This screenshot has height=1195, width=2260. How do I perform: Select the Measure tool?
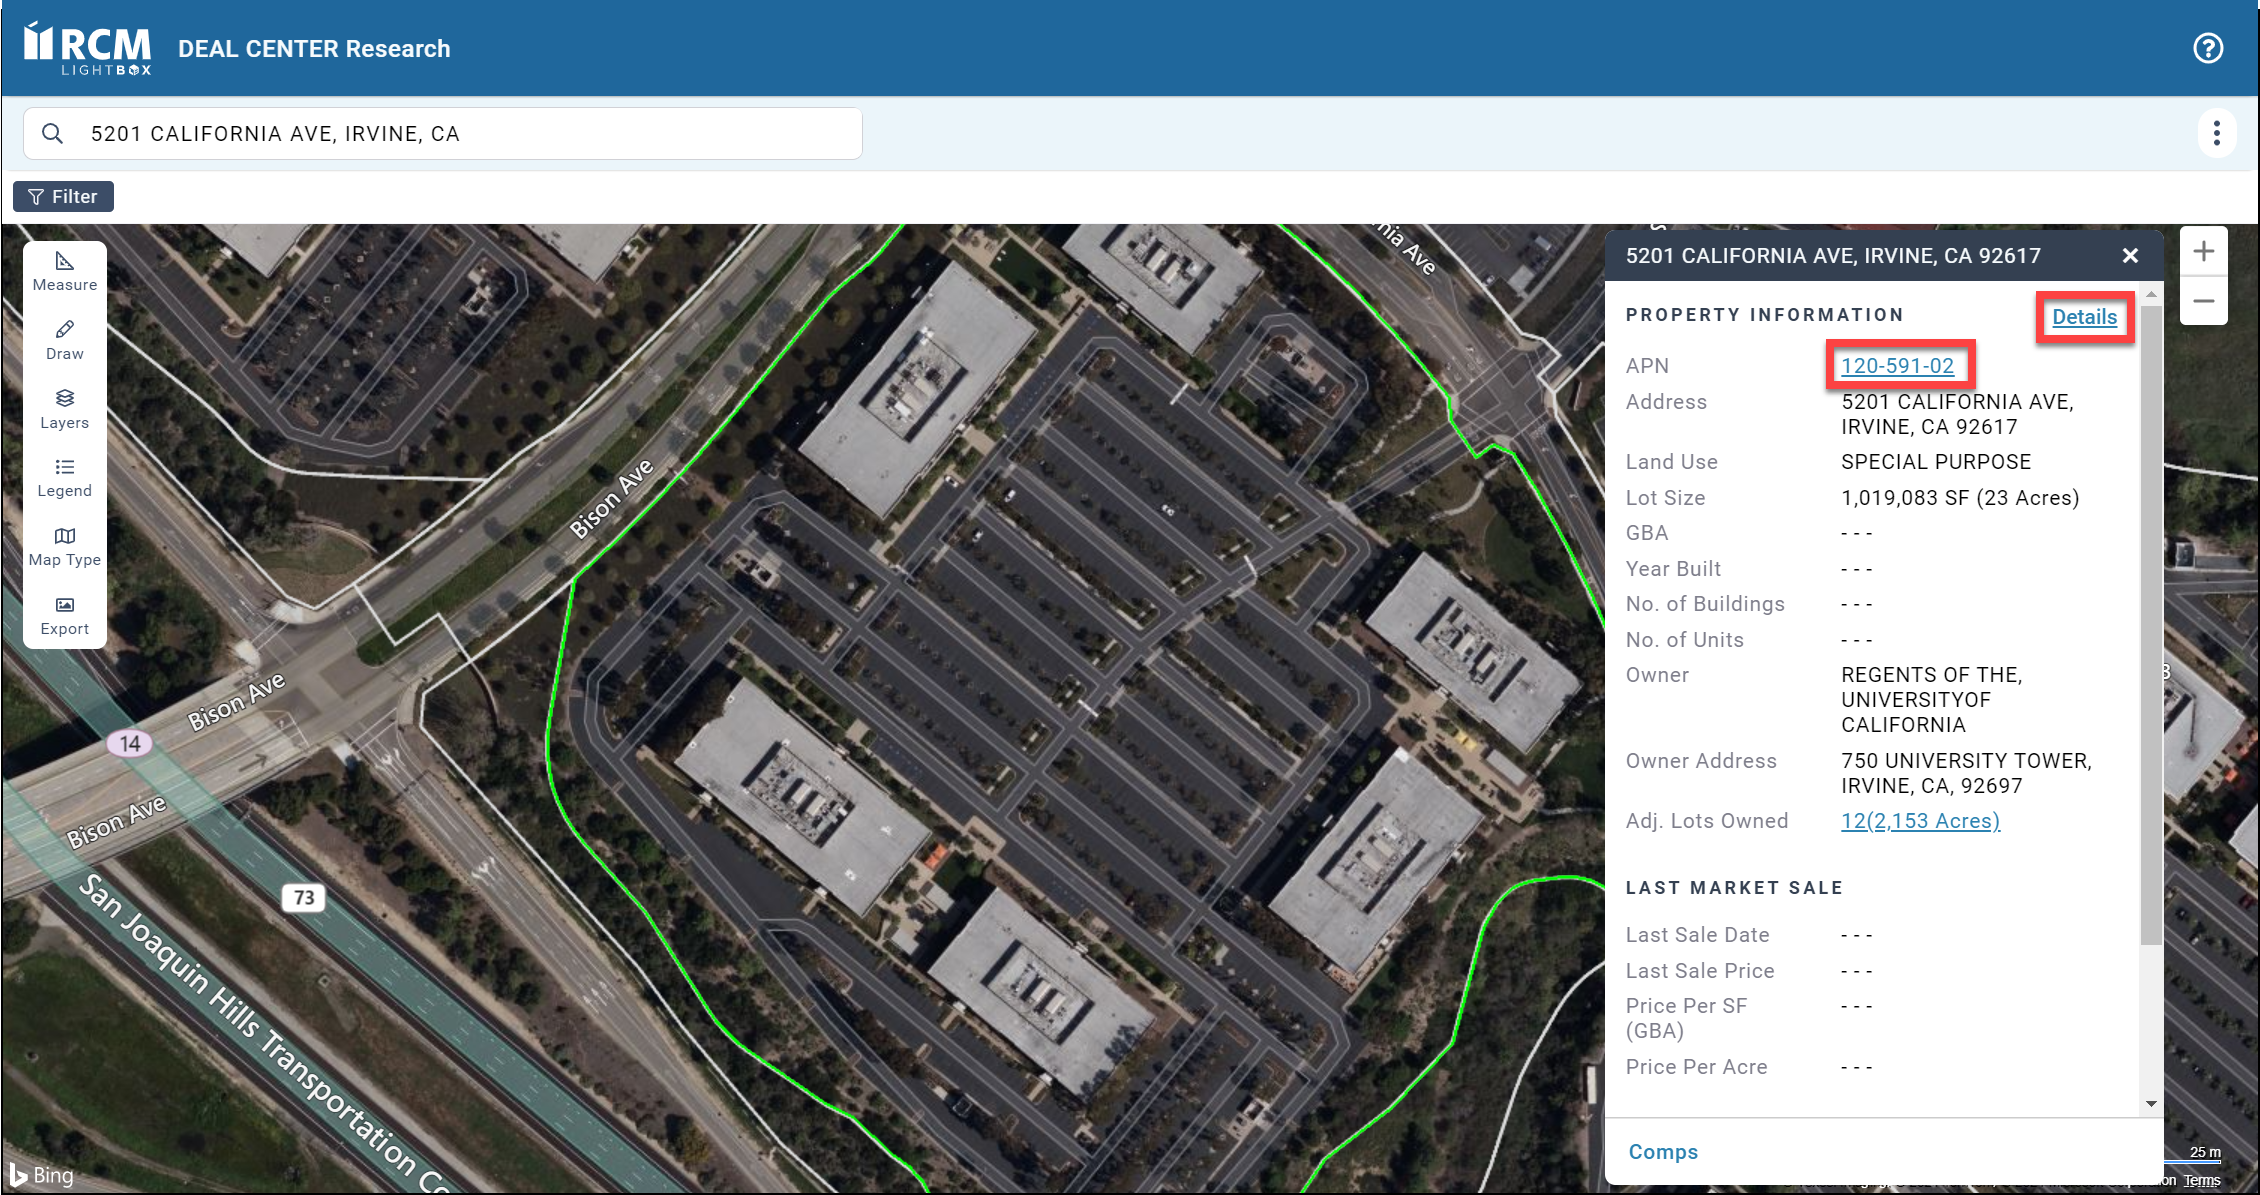64,271
